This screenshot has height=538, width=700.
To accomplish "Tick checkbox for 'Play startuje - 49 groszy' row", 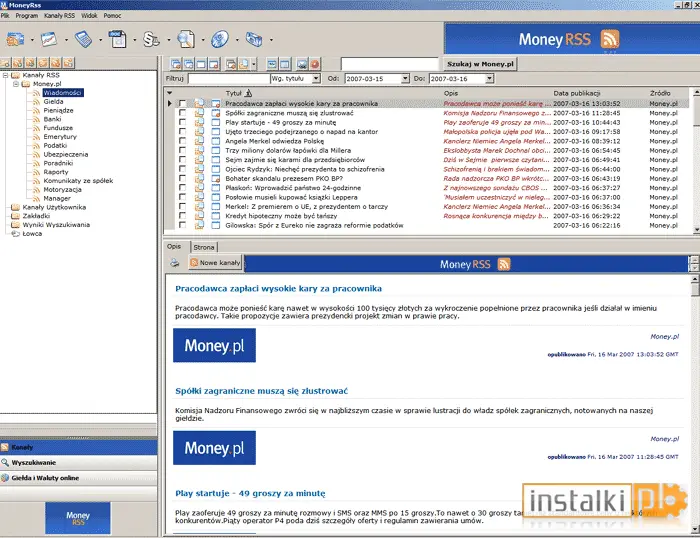I will pos(182,122).
